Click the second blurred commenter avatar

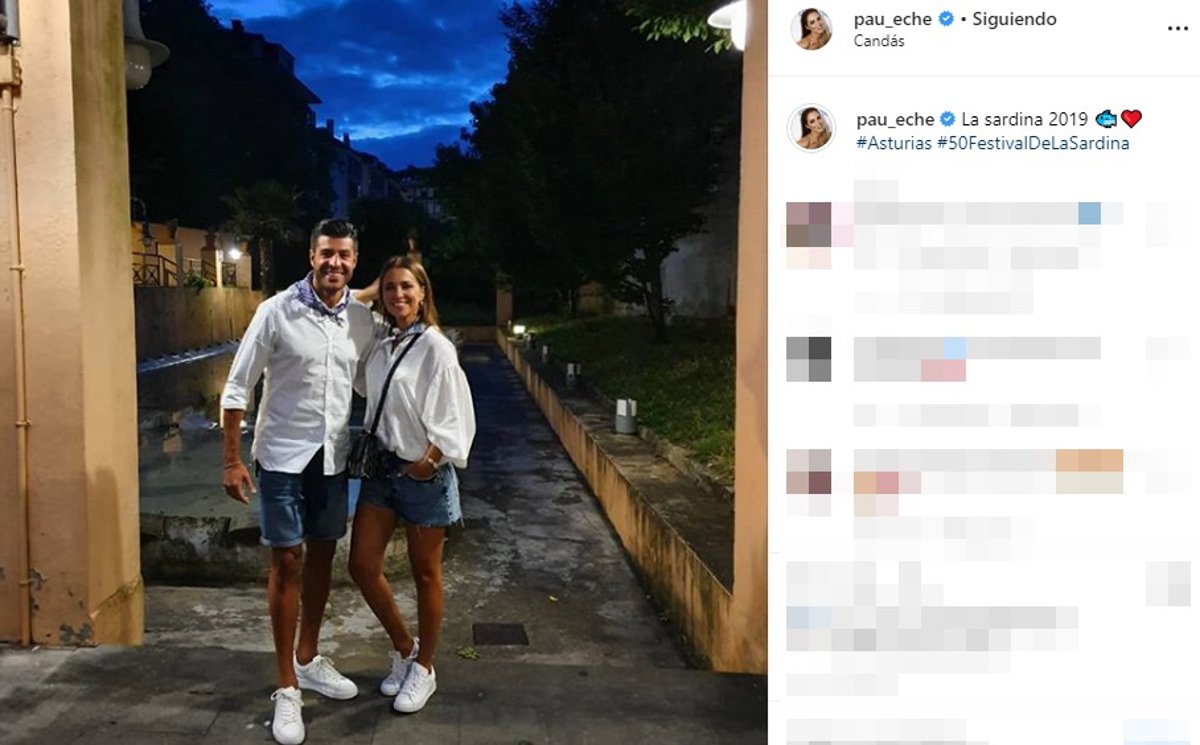pyautogui.click(x=809, y=359)
